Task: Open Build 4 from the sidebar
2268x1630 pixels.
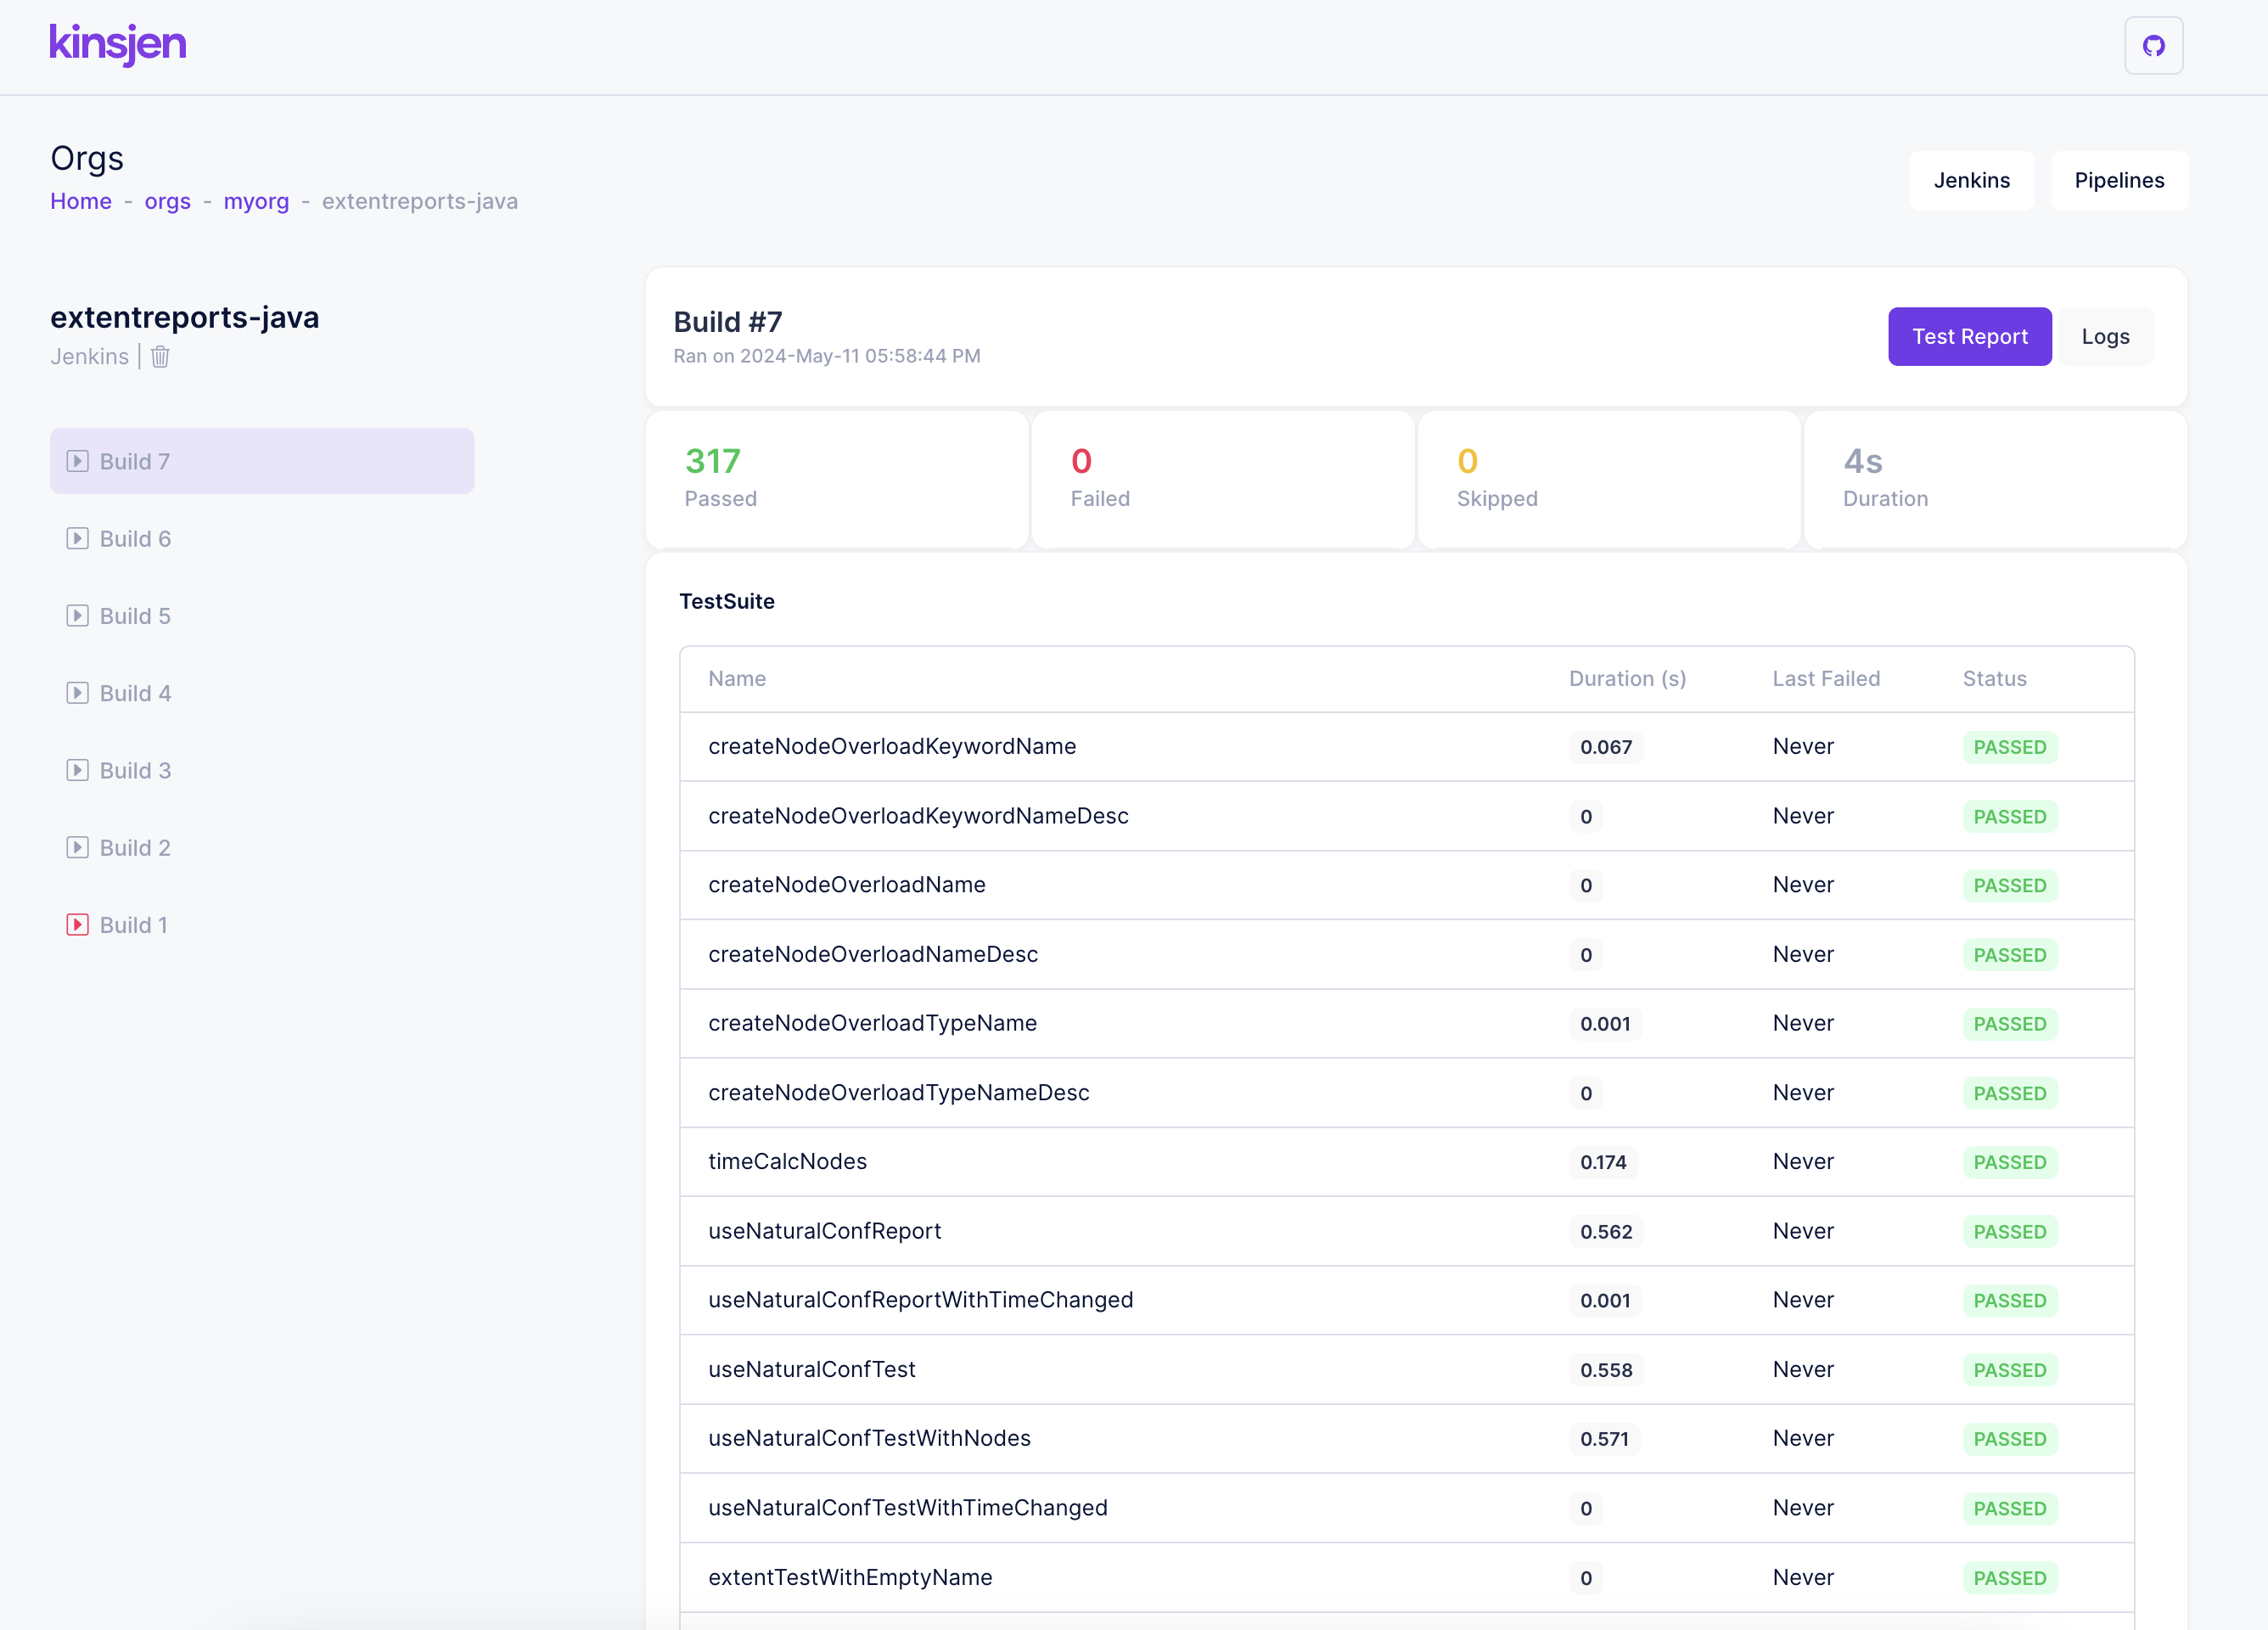Action: pos(135,693)
